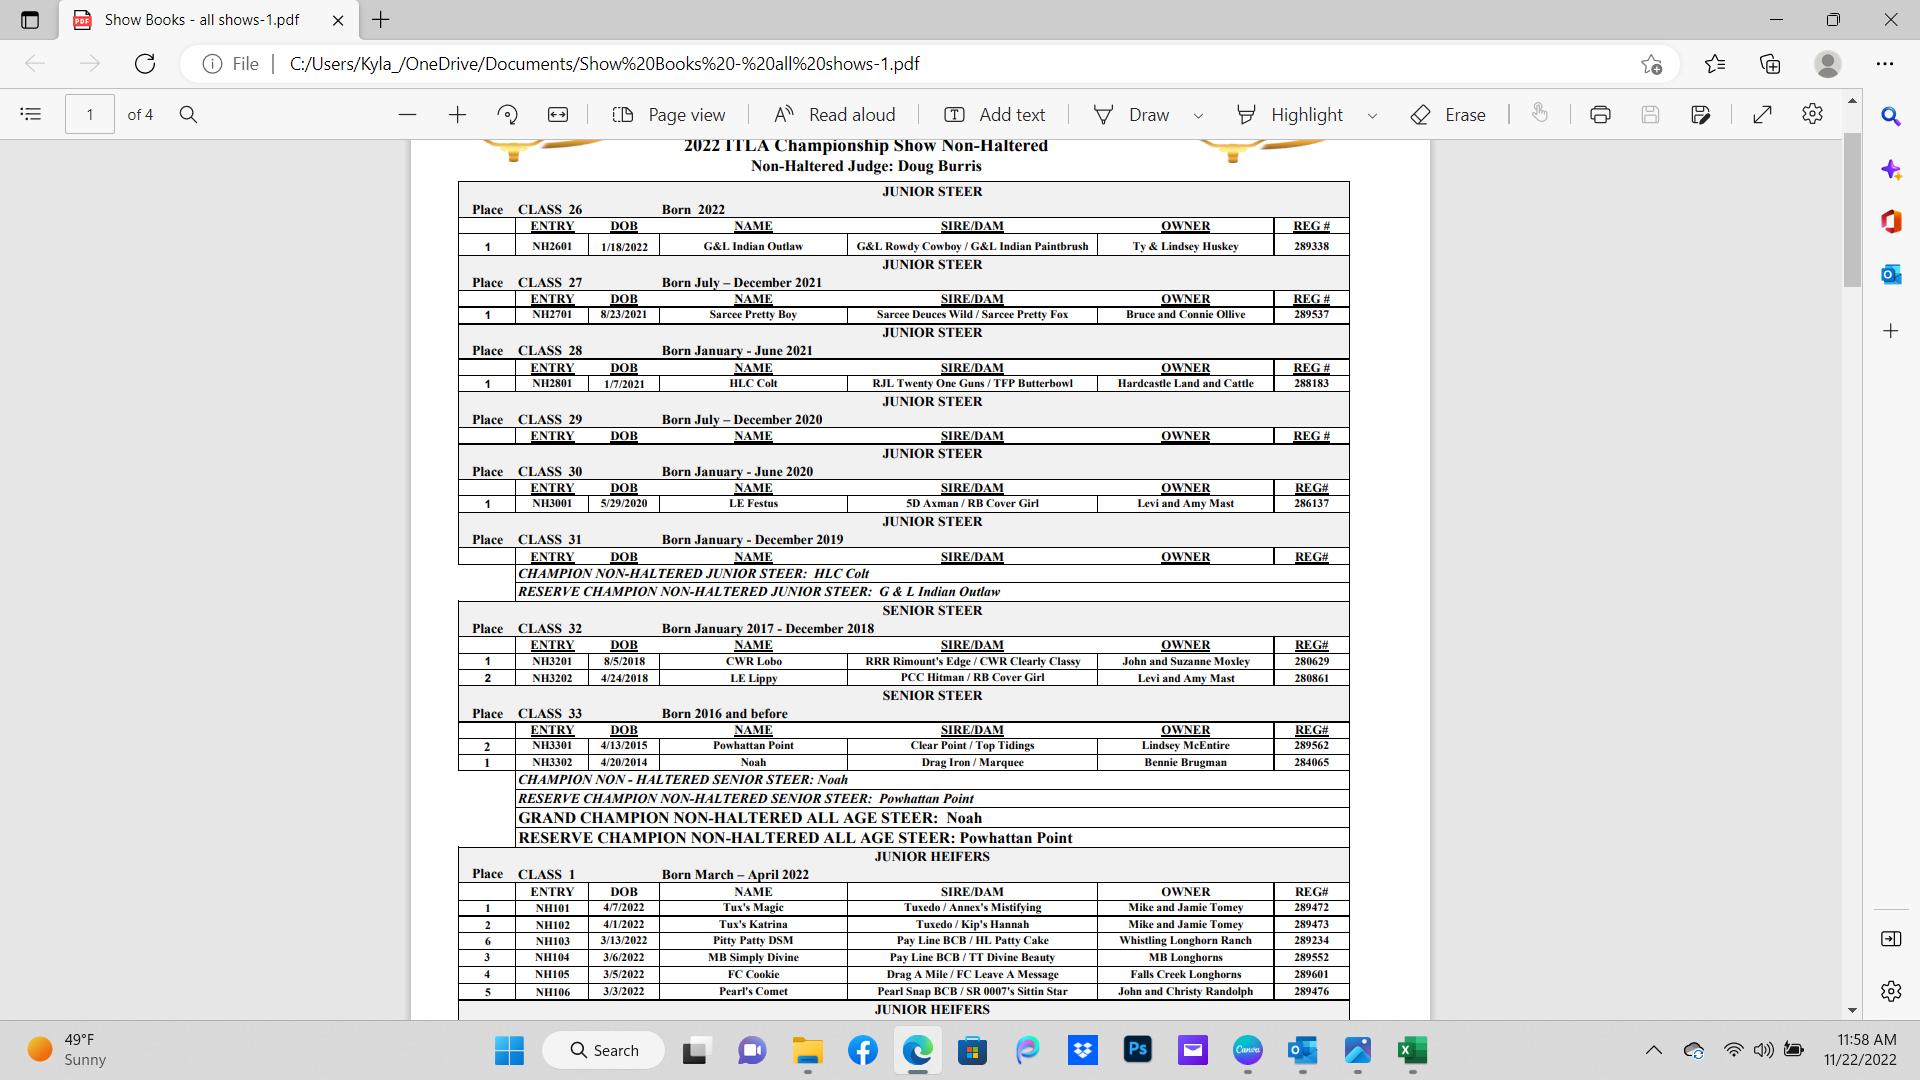Click the Find magnifier in PDF toolbar
The image size is (1920, 1080).
188,115
